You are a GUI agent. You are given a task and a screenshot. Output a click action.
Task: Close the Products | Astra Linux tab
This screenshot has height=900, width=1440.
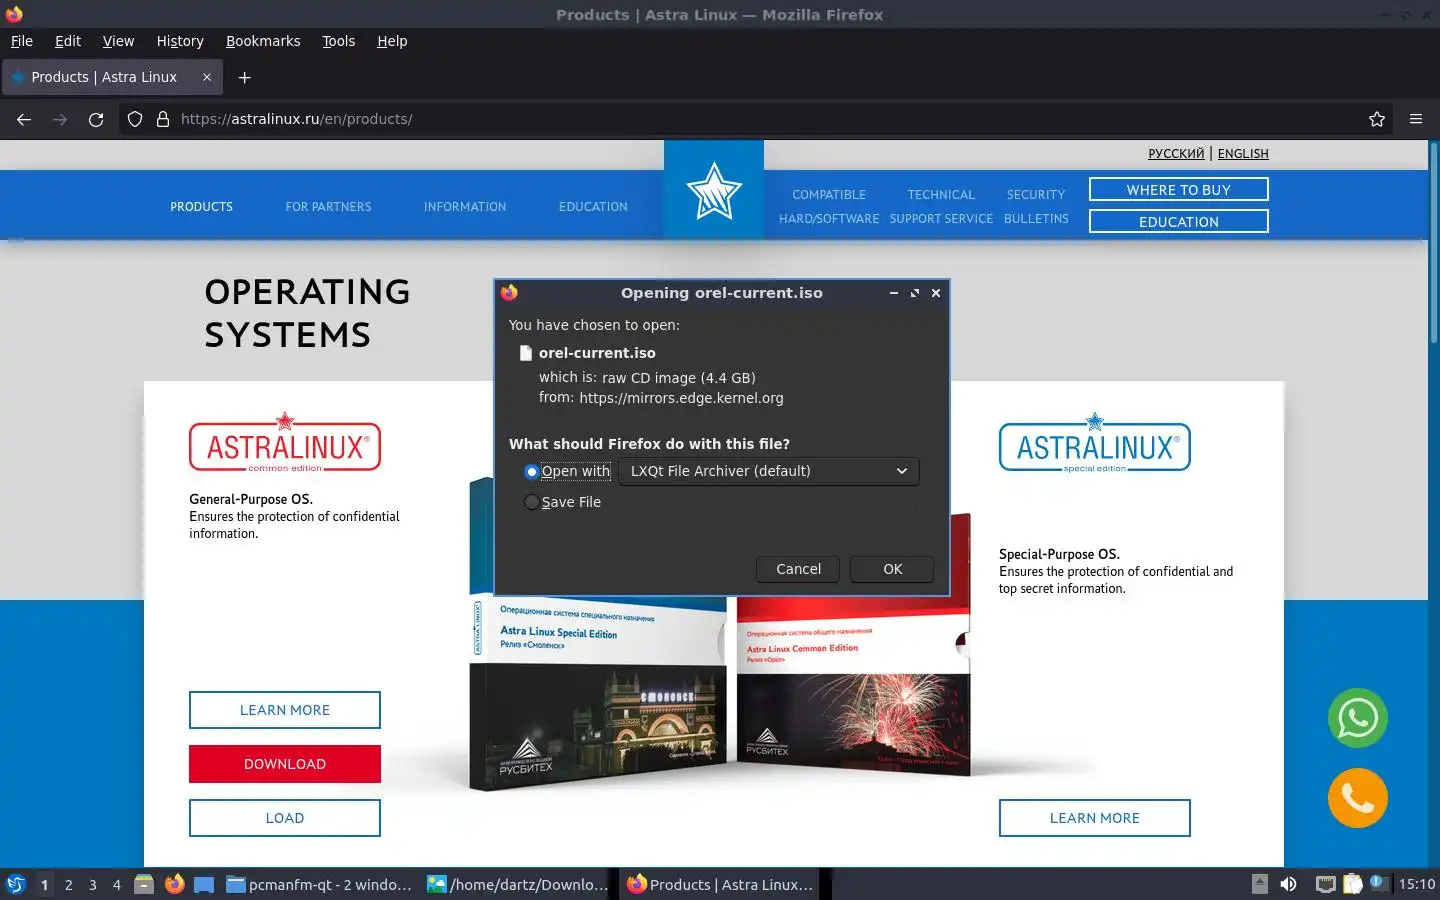pyautogui.click(x=207, y=77)
